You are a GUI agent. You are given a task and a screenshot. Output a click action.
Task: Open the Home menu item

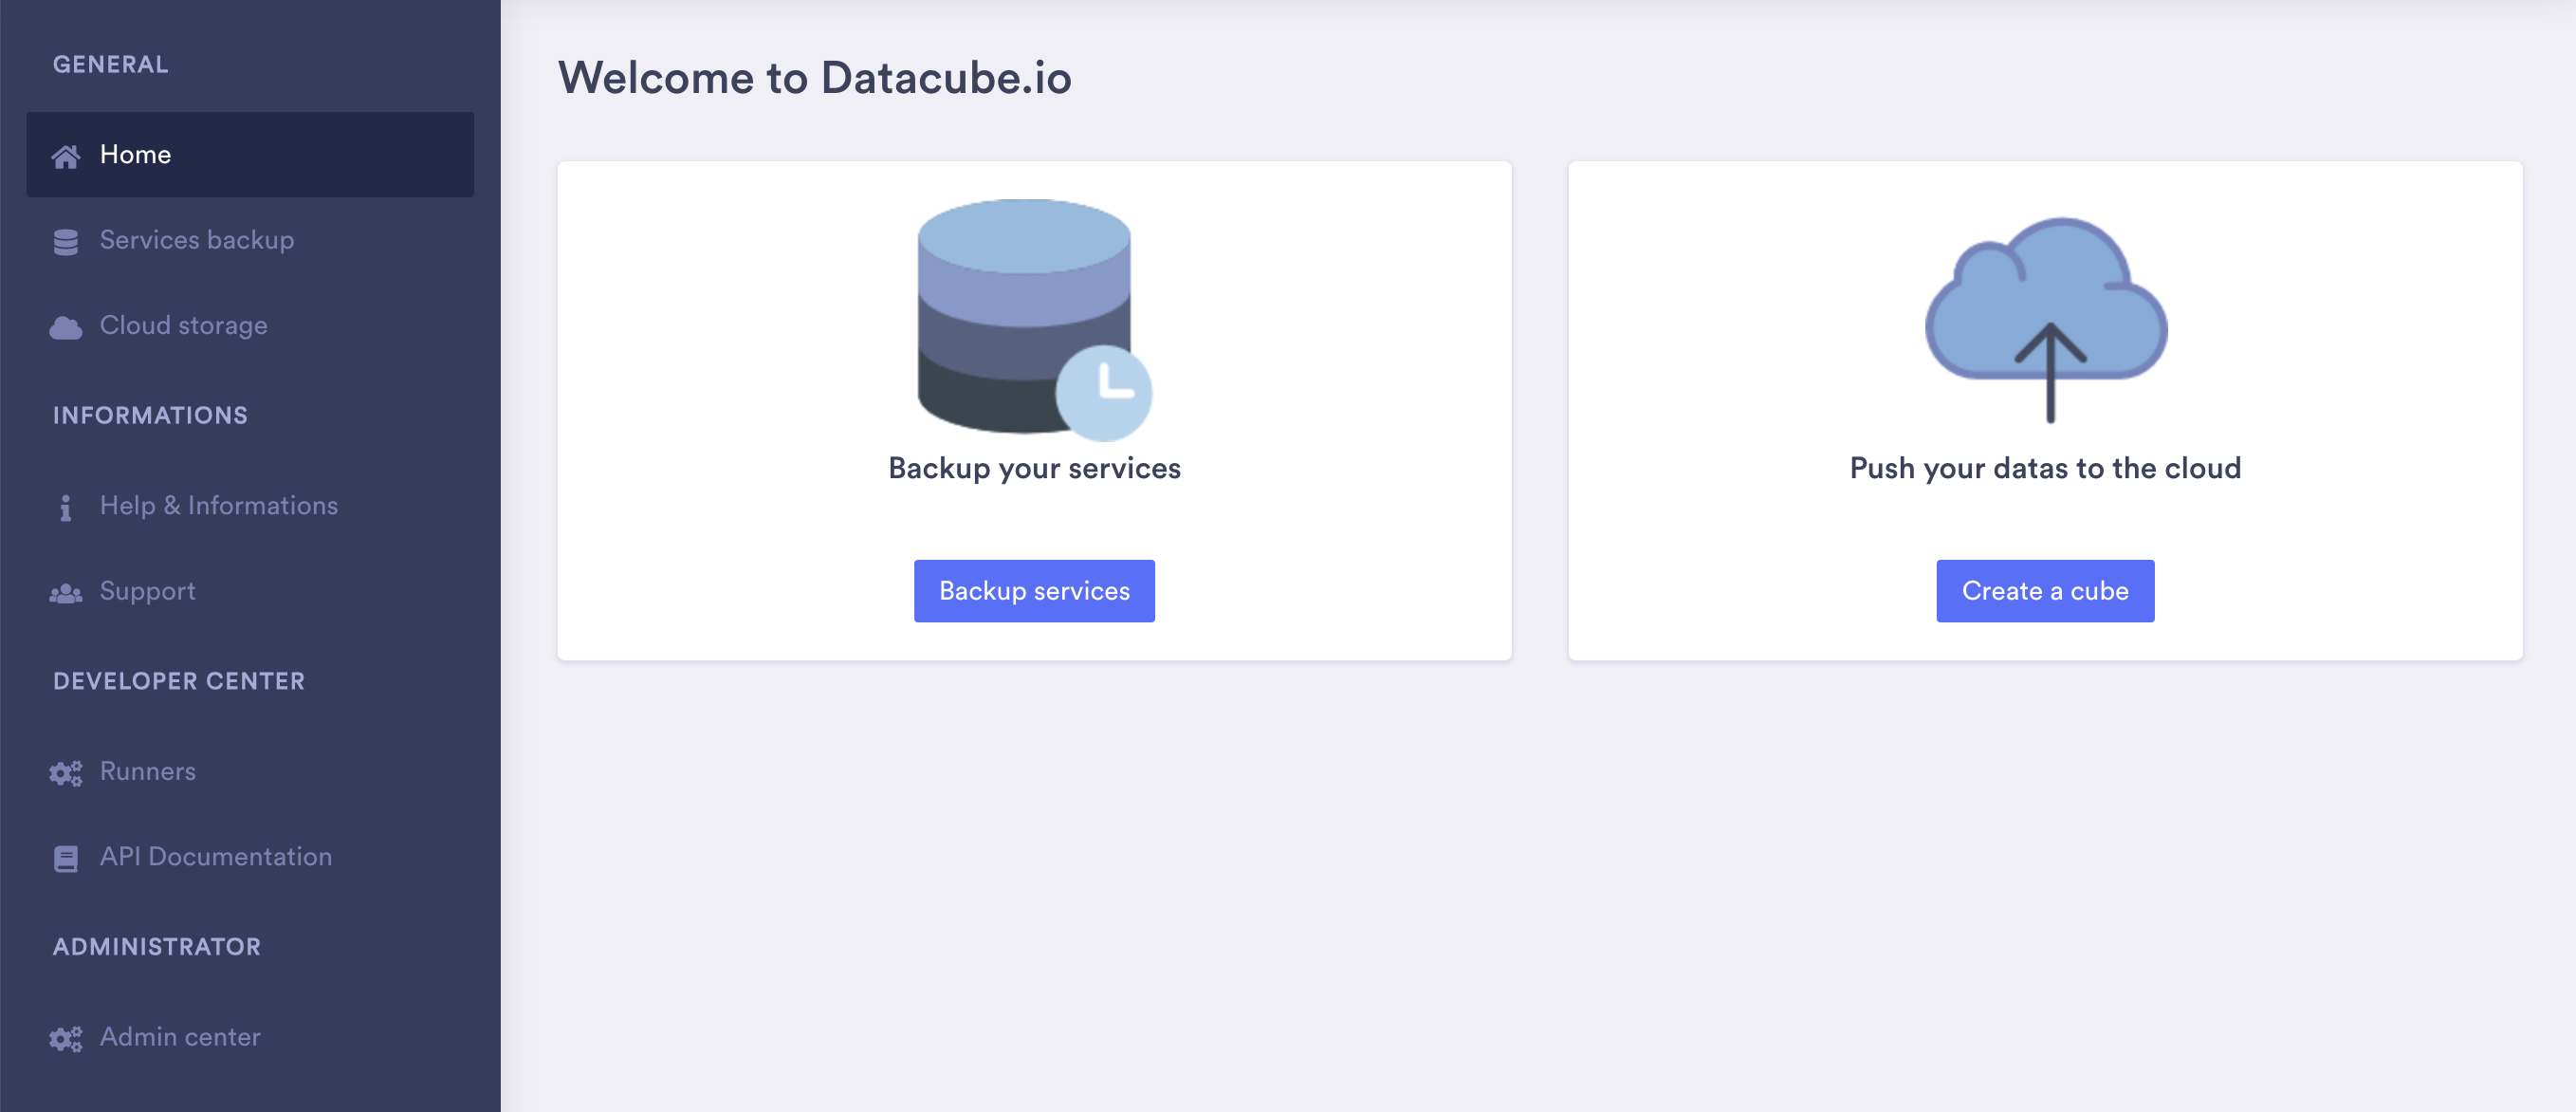coord(250,154)
